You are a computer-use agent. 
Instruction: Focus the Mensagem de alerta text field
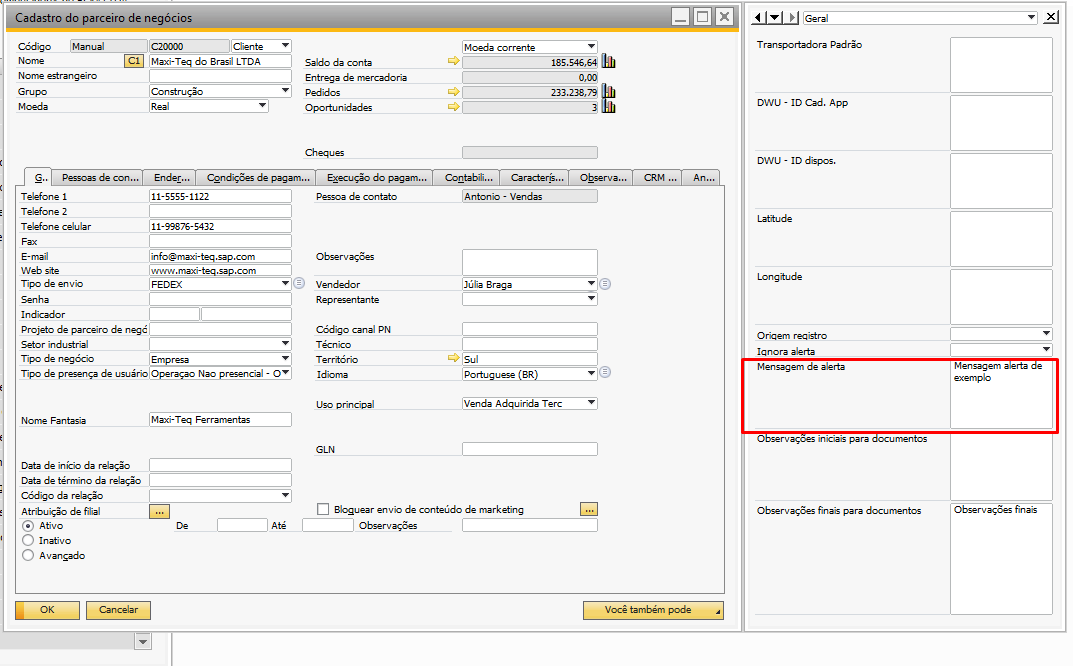click(x=1001, y=394)
